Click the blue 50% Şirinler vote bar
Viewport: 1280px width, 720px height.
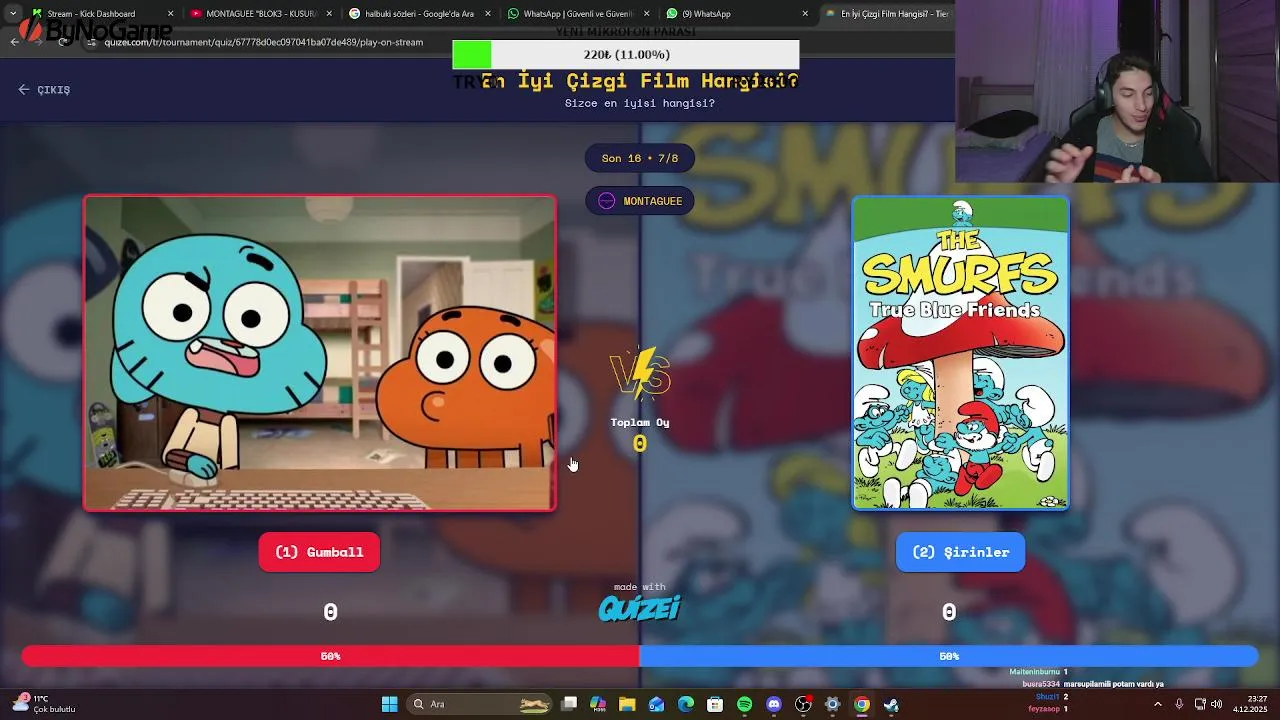click(949, 656)
